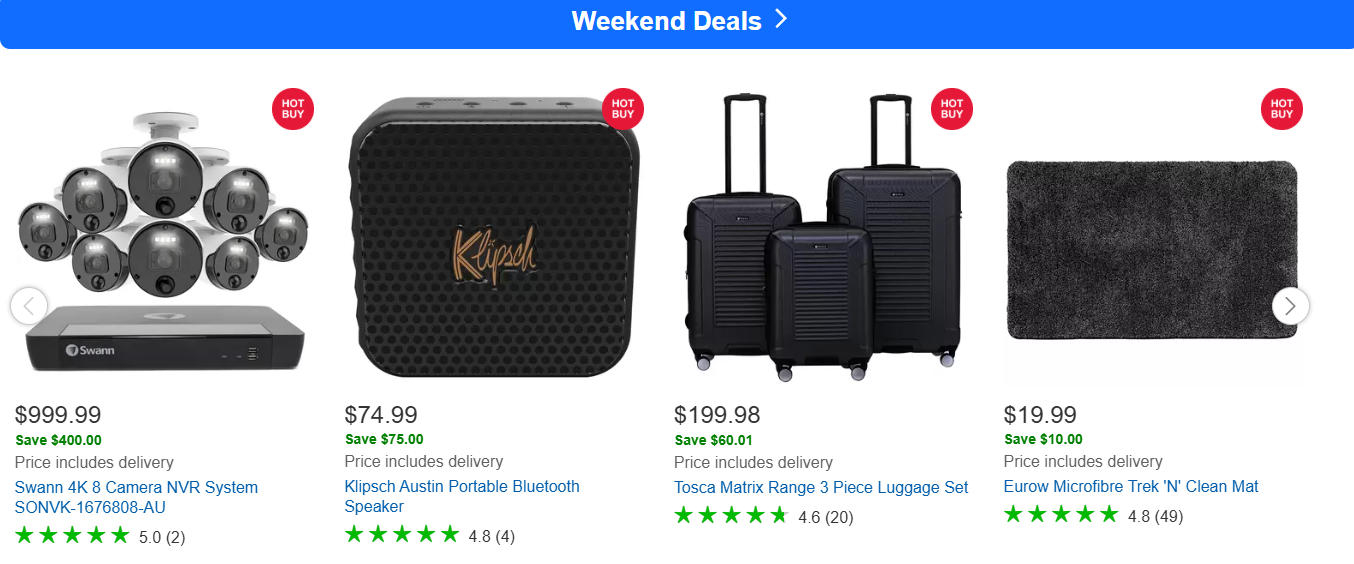Click the next carousel arrow

tap(1290, 306)
